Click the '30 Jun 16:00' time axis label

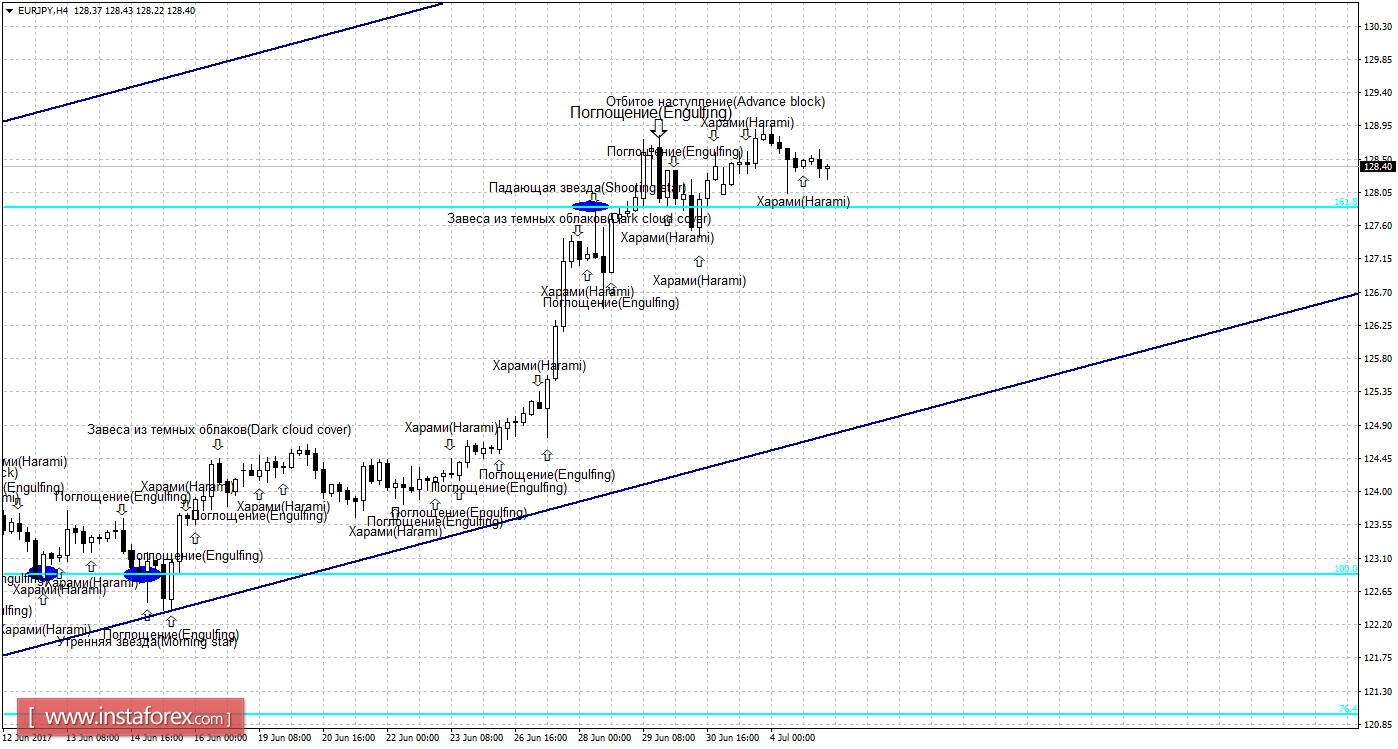733,738
